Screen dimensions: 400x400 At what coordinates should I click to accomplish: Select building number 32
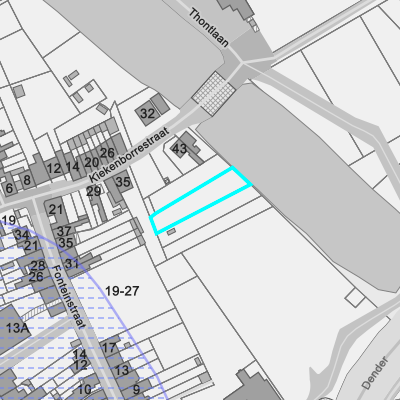tap(147, 114)
